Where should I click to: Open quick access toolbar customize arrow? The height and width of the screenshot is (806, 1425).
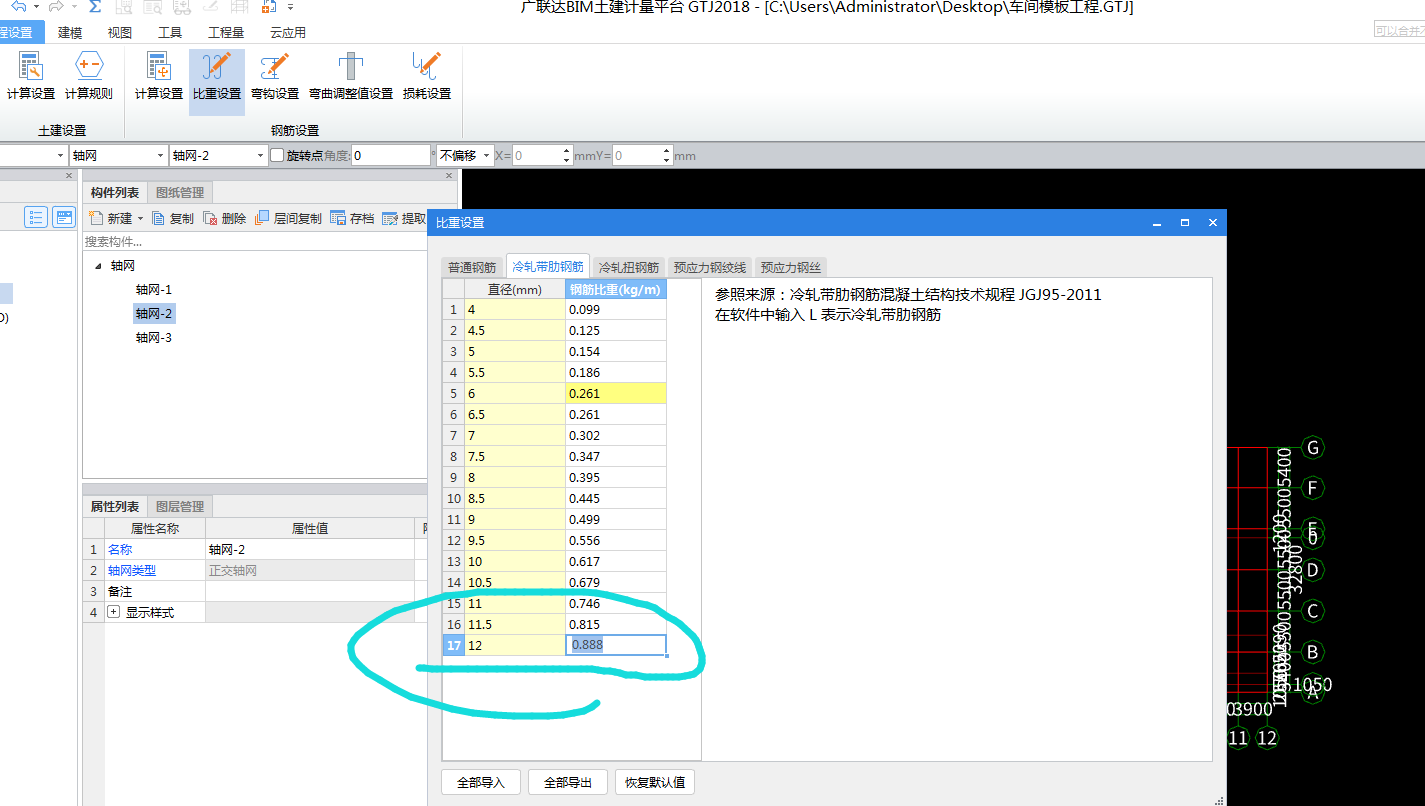click(290, 6)
